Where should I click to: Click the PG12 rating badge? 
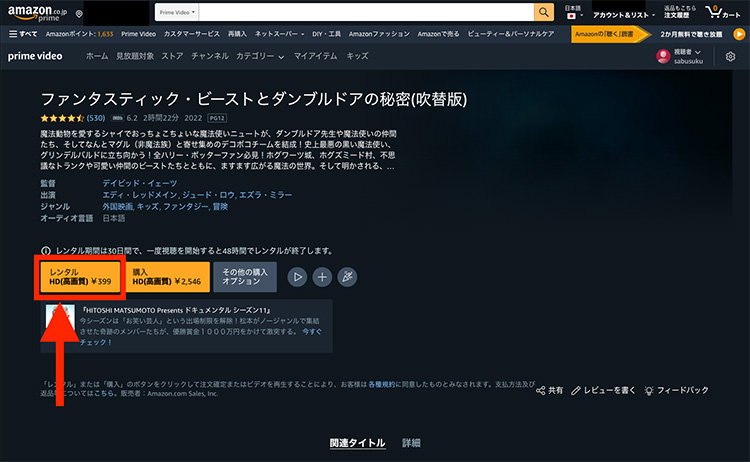pos(217,118)
